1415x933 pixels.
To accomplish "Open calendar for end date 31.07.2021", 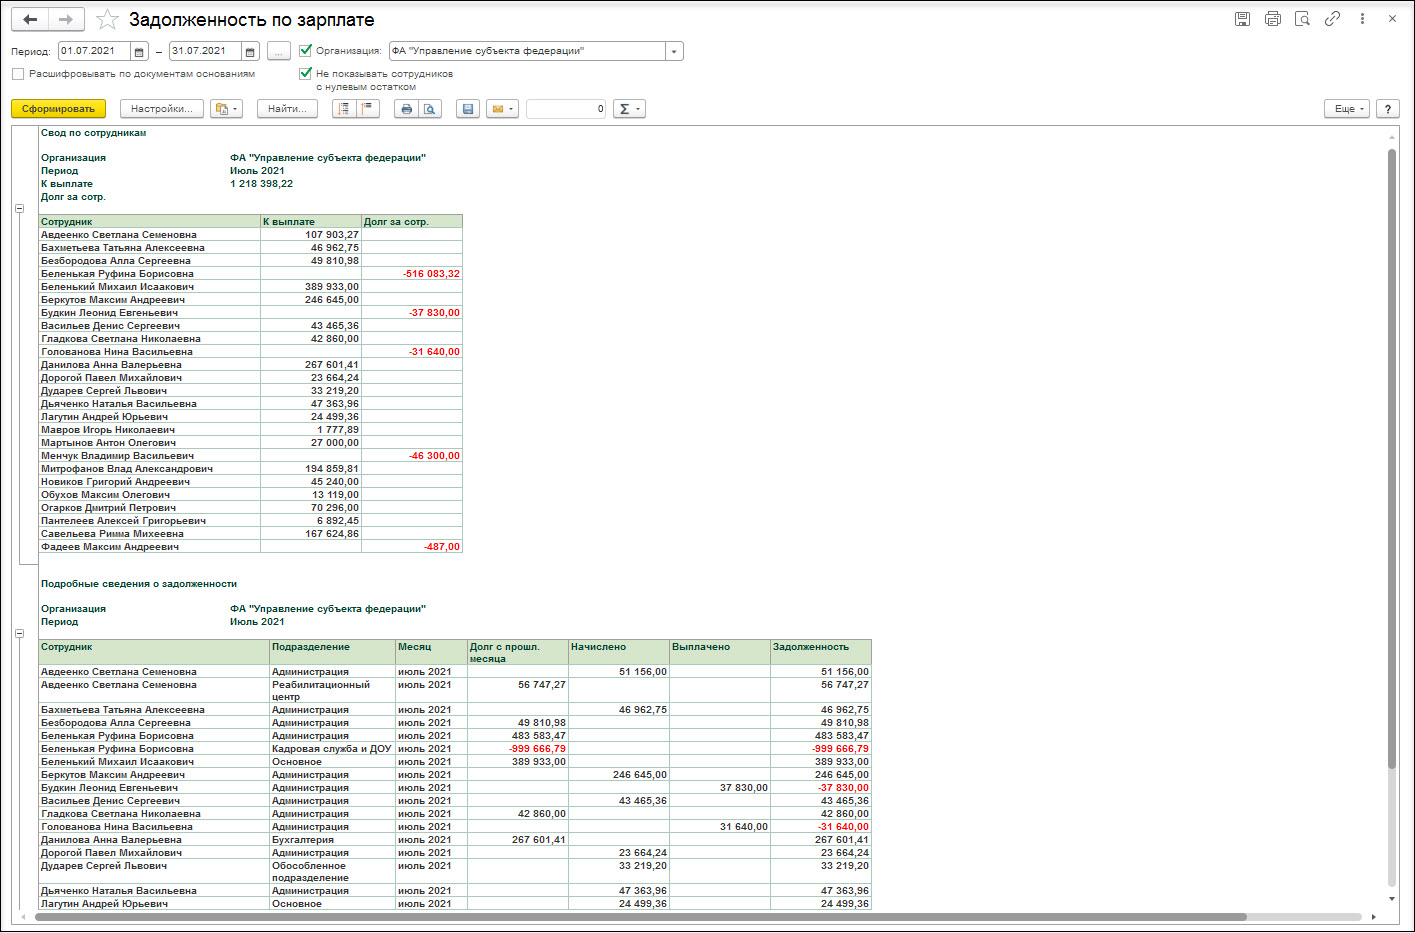I will pyautogui.click(x=250, y=51).
